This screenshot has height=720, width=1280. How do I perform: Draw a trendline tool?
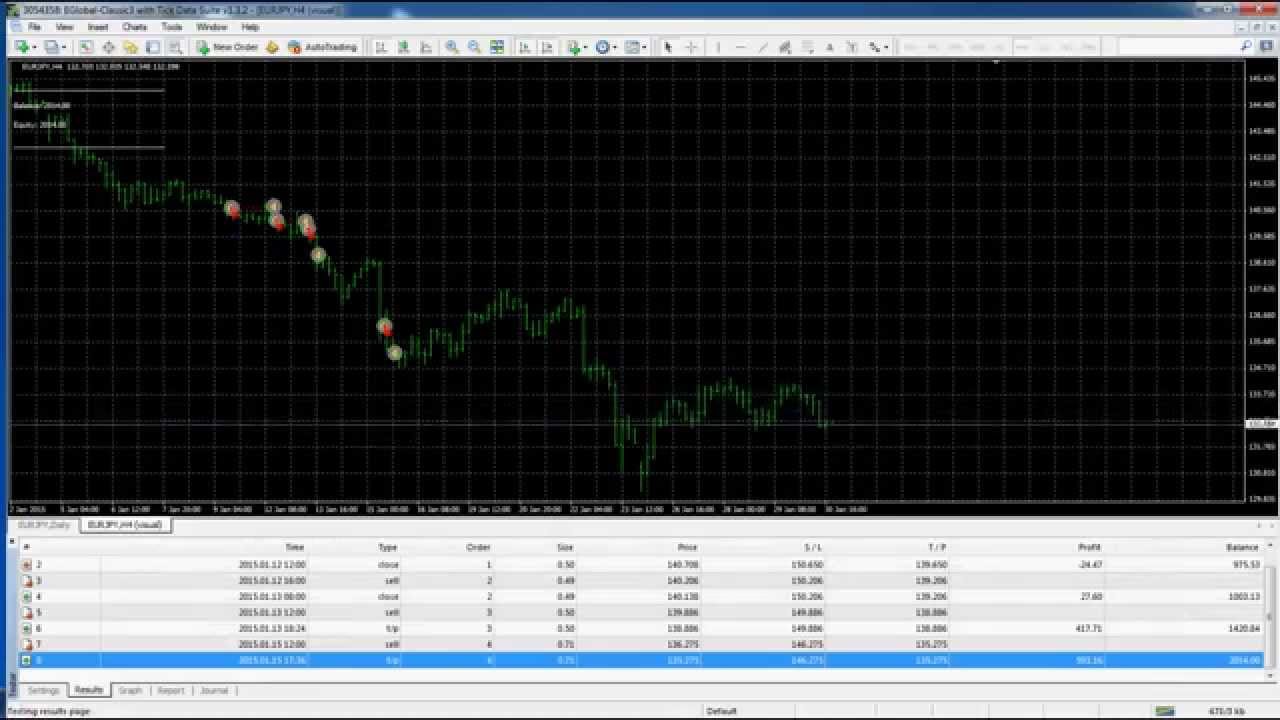tap(763, 47)
